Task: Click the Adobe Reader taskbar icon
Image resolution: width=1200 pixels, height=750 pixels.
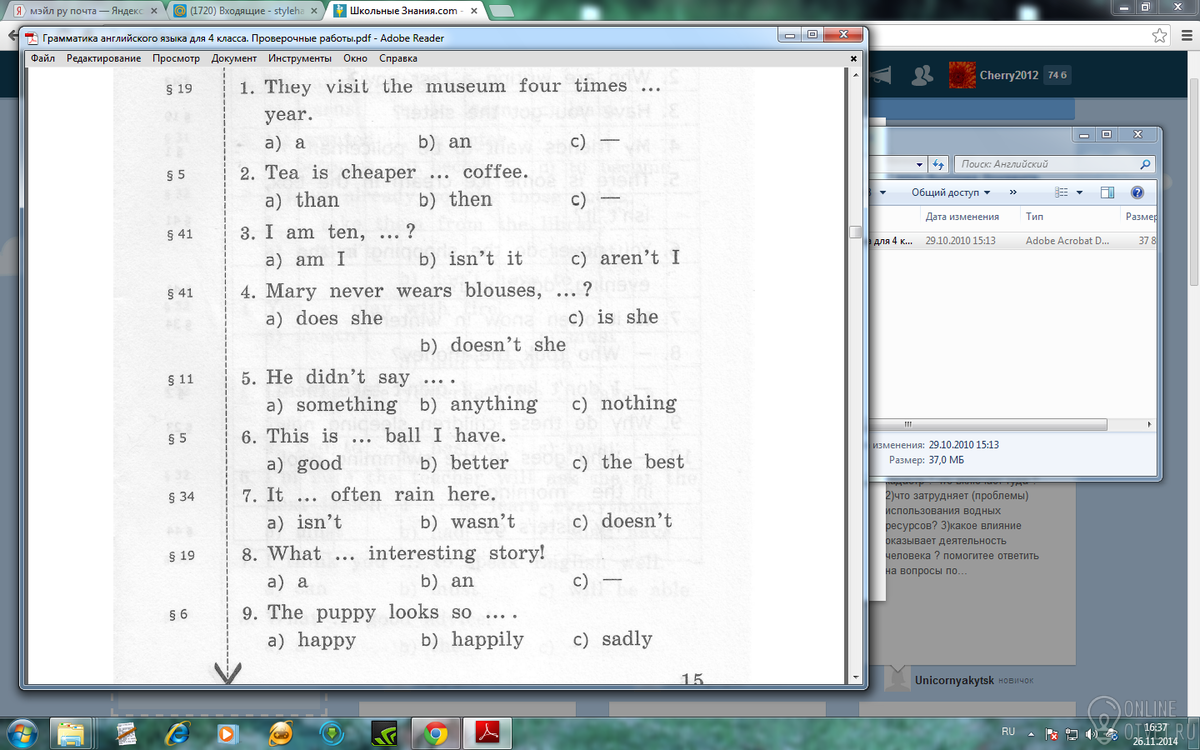Action: click(486, 733)
